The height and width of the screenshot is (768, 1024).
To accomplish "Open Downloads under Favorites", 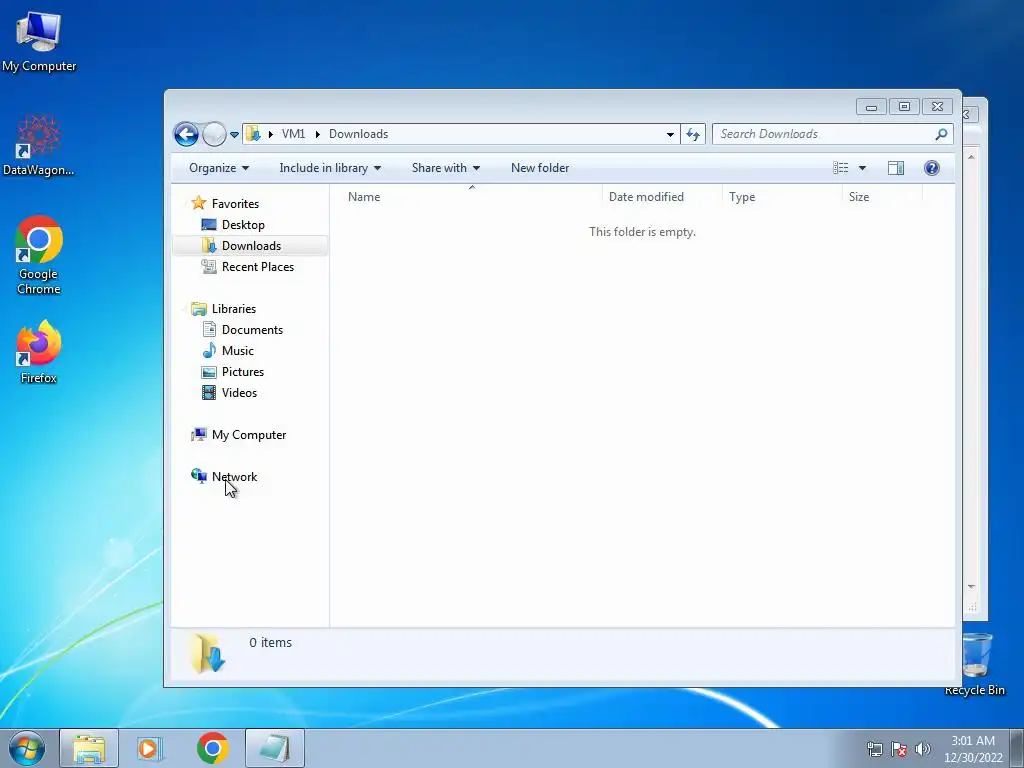I will (x=251, y=246).
